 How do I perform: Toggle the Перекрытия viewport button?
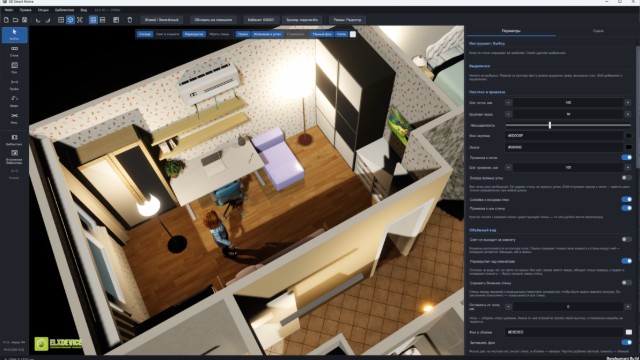194,34
